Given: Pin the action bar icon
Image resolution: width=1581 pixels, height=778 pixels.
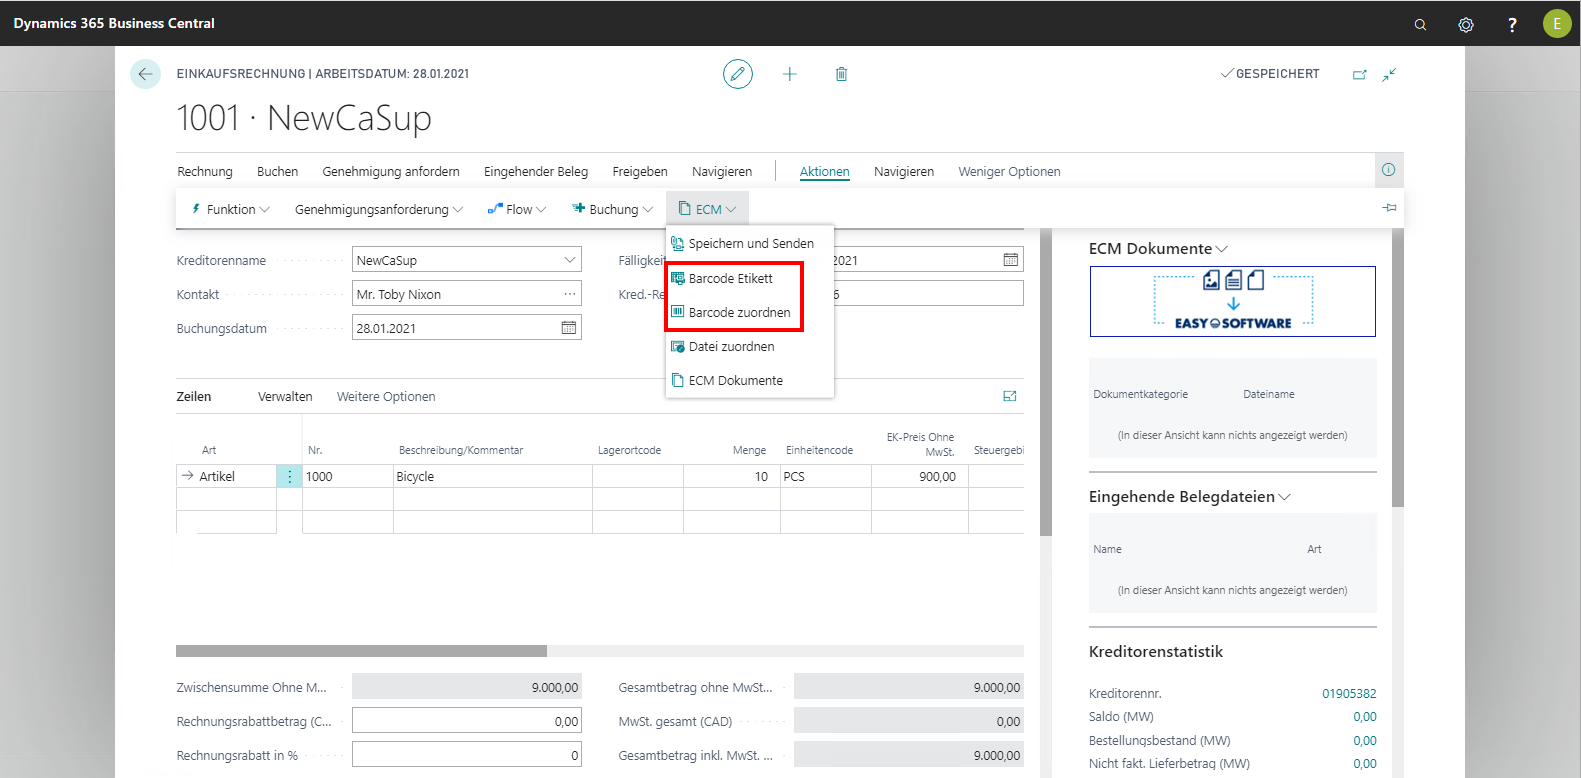Looking at the screenshot, I should (1389, 208).
